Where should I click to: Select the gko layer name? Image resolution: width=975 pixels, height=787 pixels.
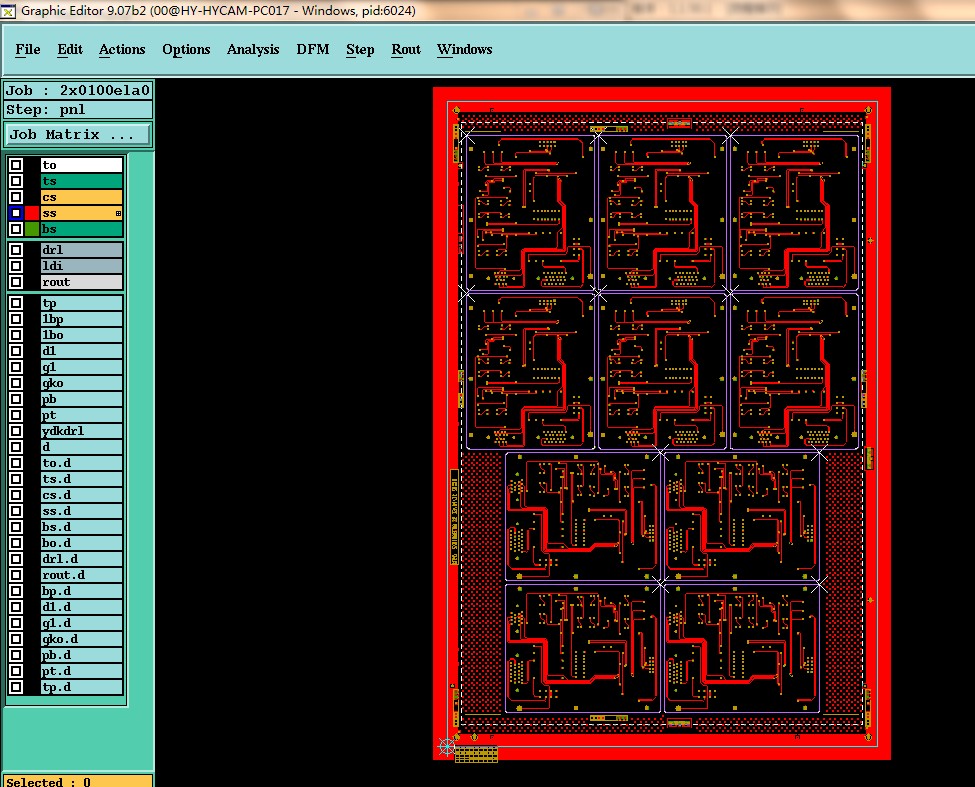81,384
